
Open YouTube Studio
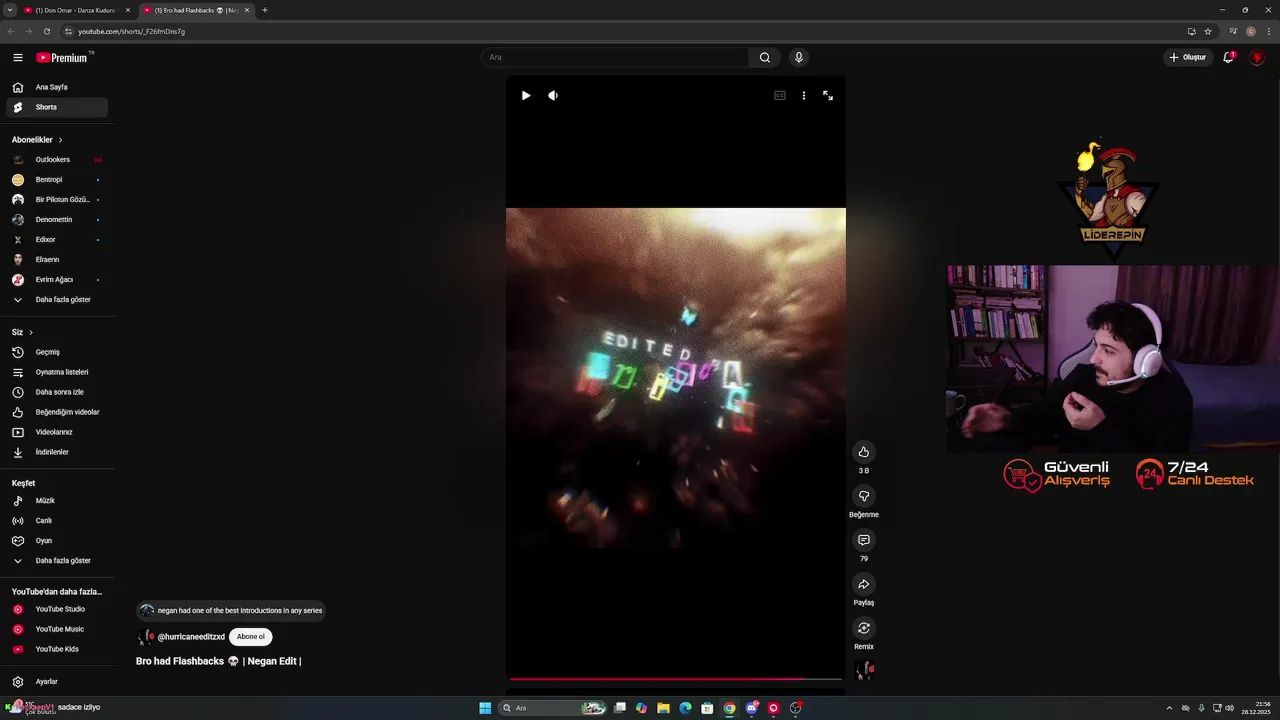[x=57, y=609]
